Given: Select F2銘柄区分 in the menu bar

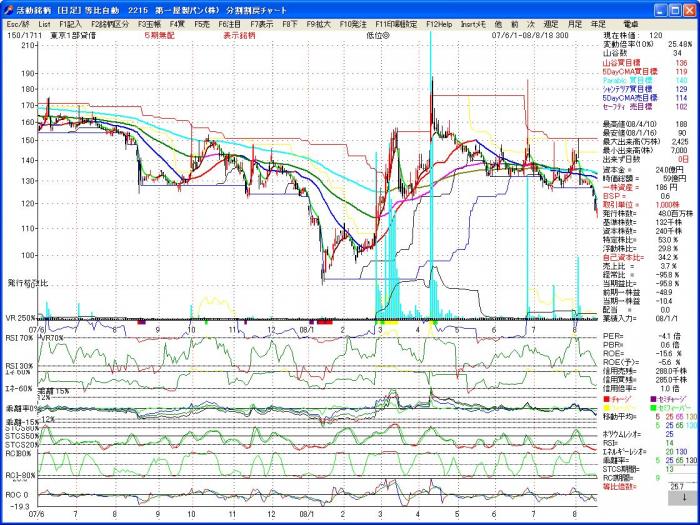Looking at the screenshot, I should click(x=110, y=24).
